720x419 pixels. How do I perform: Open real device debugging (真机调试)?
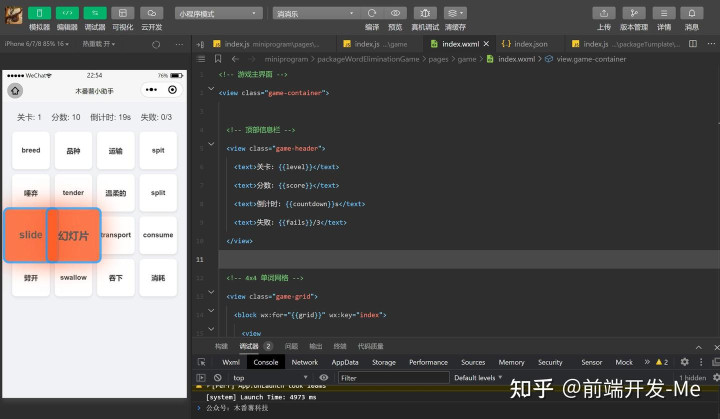coord(425,13)
